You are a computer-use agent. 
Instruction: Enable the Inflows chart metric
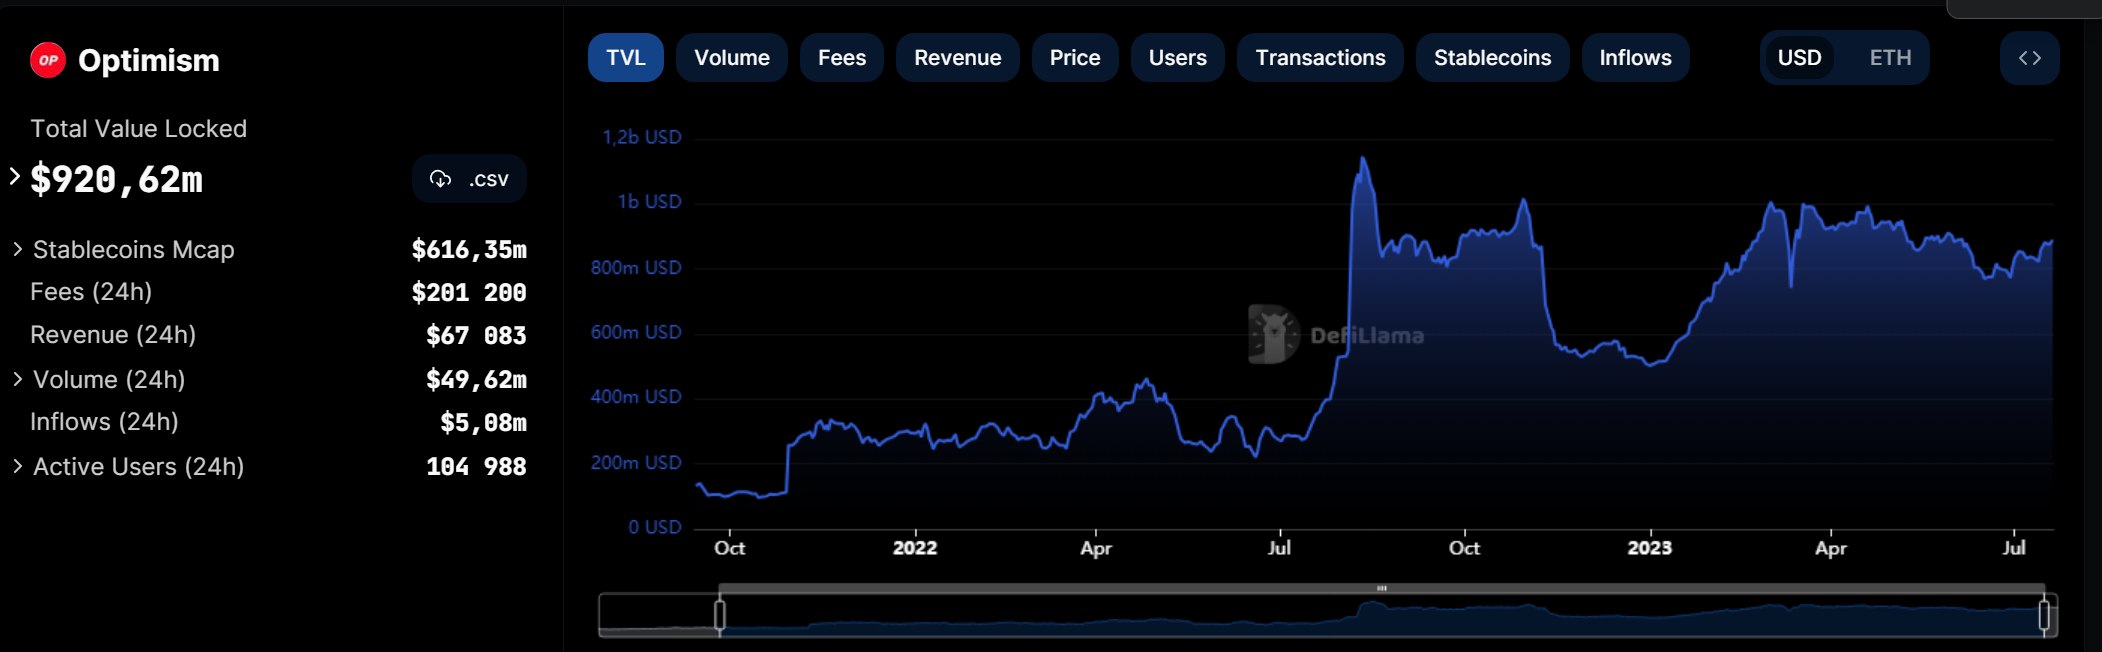pos(1635,58)
